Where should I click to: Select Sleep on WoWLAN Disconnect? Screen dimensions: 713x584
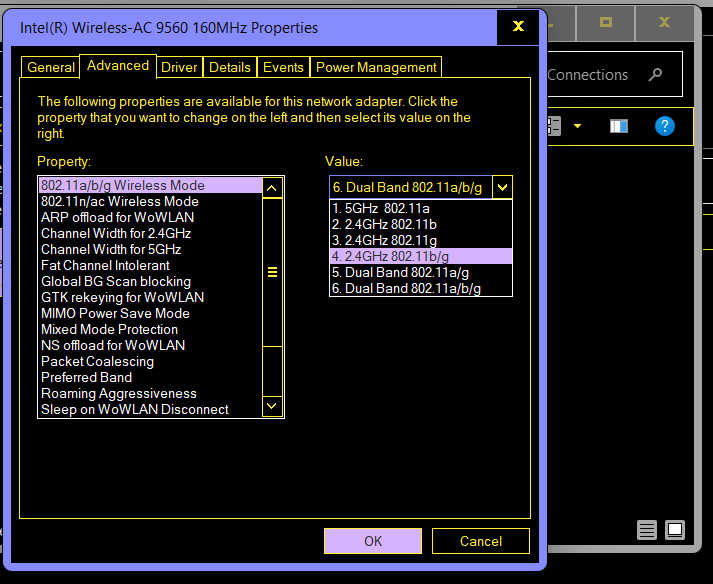pyautogui.click(x=150, y=409)
